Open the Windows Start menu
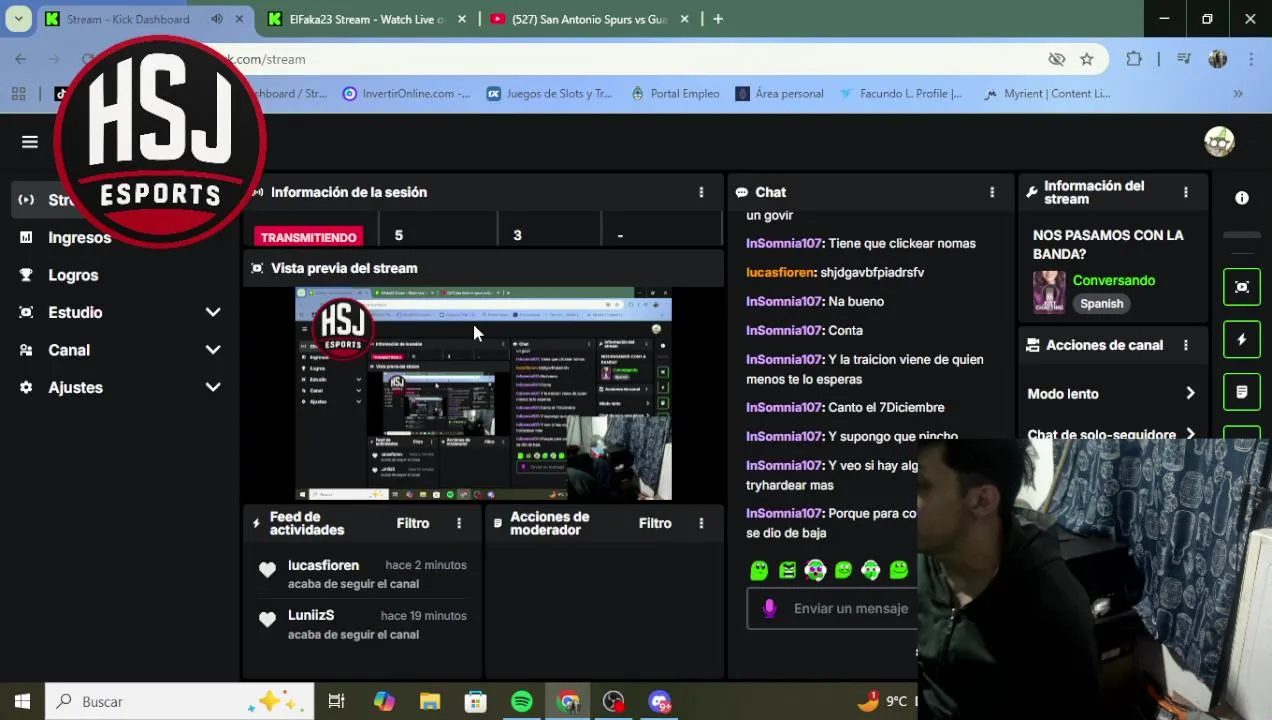1272x720 pixels. (x=22, y=701)
